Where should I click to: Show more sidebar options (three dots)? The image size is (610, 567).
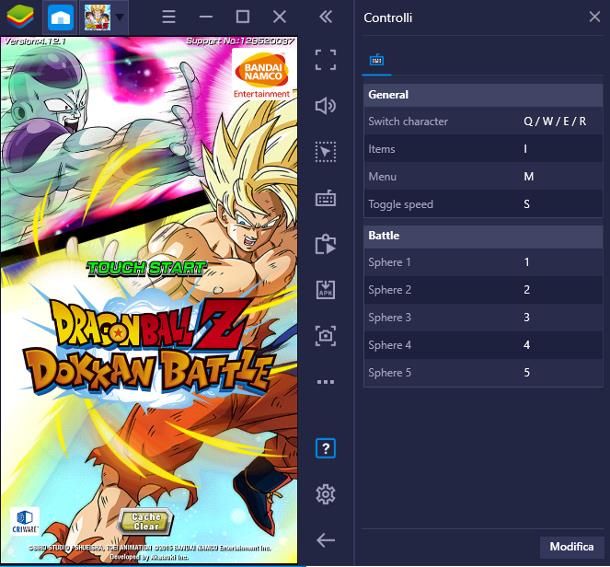point(326,382)
